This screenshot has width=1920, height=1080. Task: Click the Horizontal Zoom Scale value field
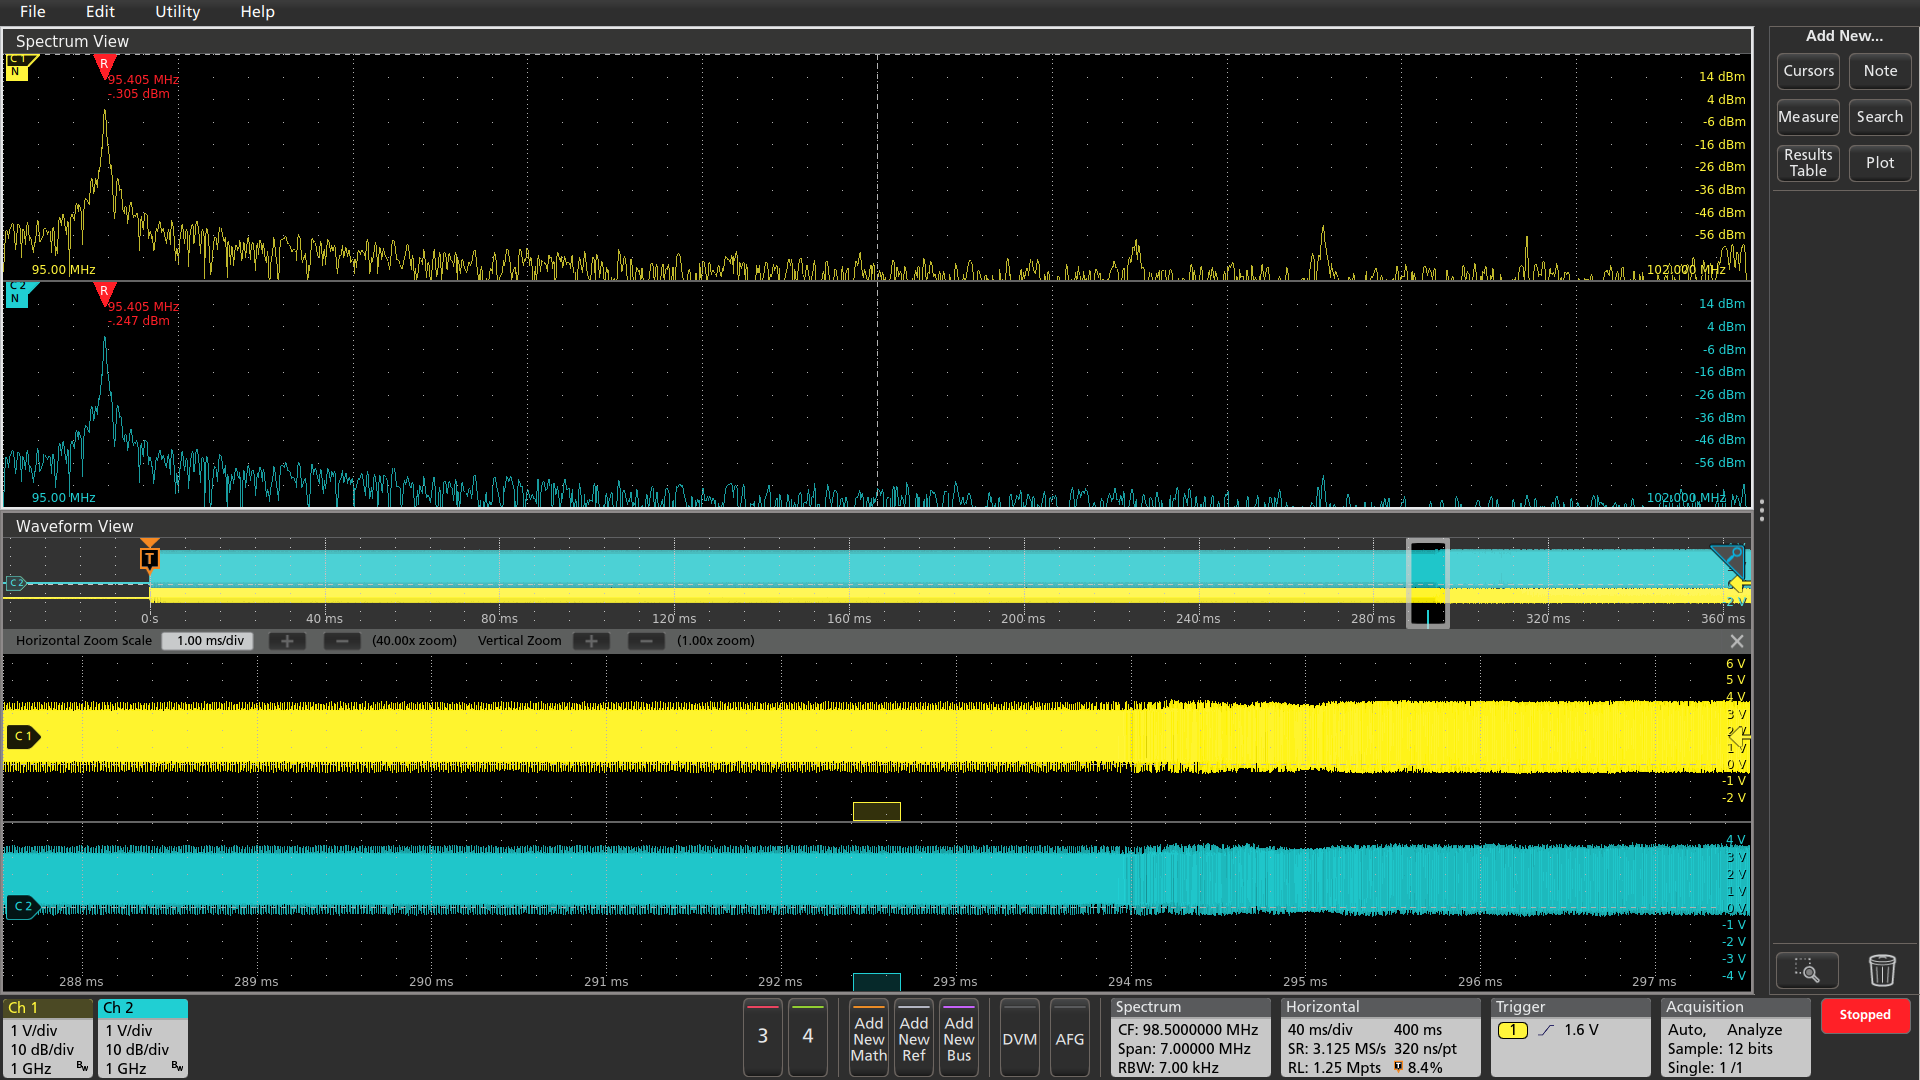pyautogui.click(x=207, y=640)
